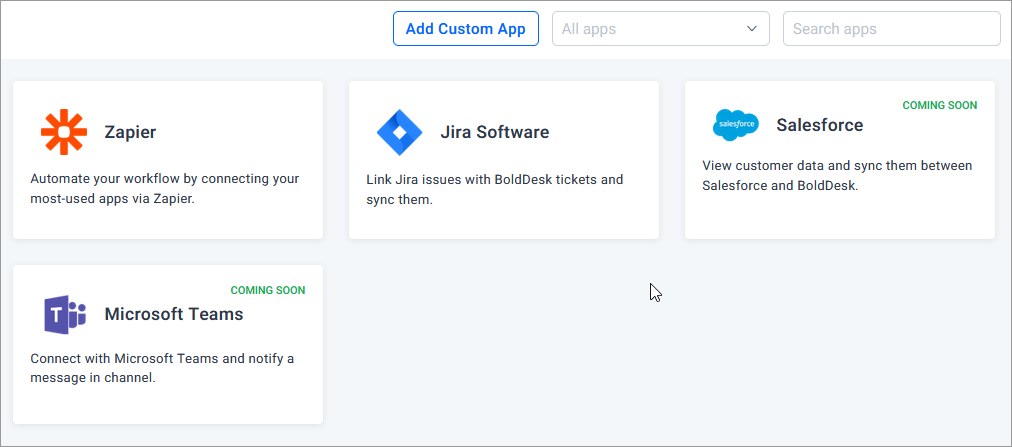Click Salesforce card's COMING SOON label

pyautogui.click(x=940, y=105)
